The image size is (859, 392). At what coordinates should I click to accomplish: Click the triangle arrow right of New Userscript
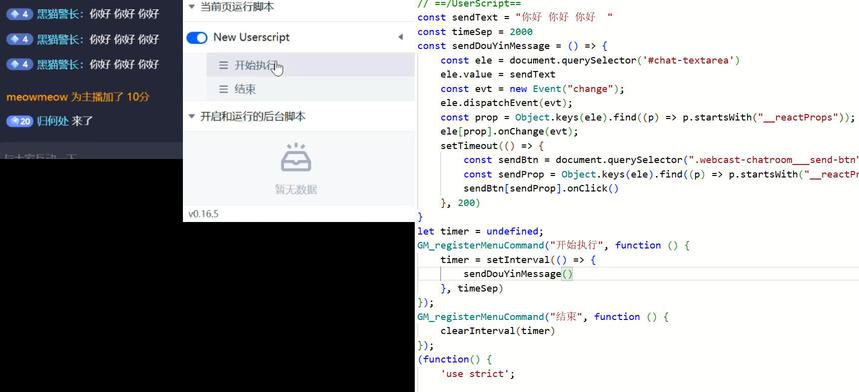400,37
